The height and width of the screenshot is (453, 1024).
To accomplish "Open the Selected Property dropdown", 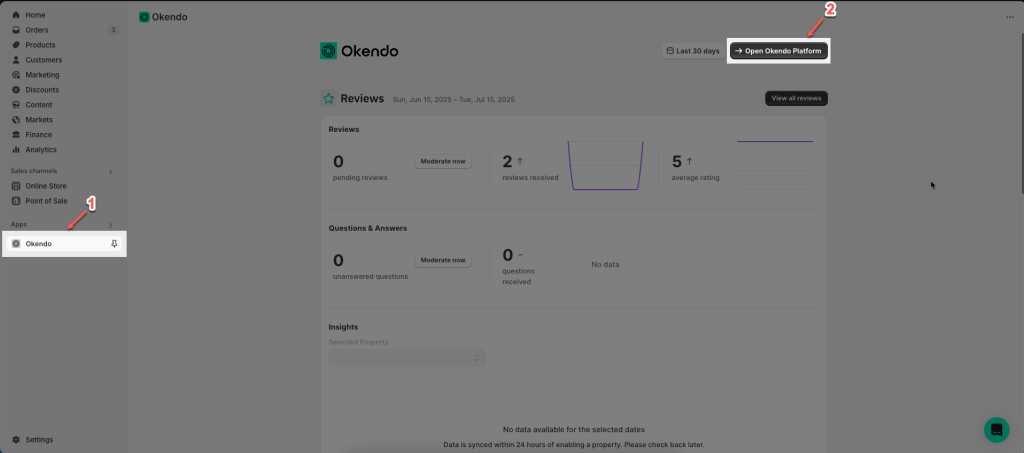I will 407,358.
